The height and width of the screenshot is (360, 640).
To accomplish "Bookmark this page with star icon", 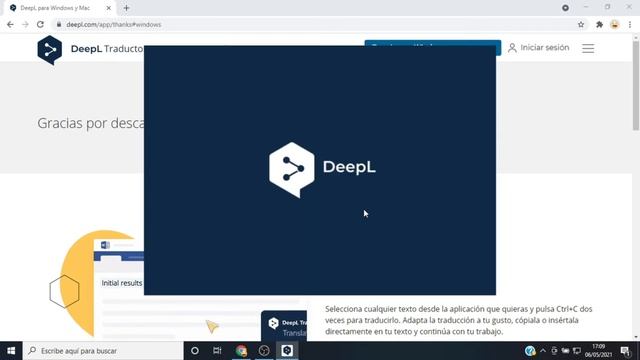I will pyautogui.click(x=581, y=24).
